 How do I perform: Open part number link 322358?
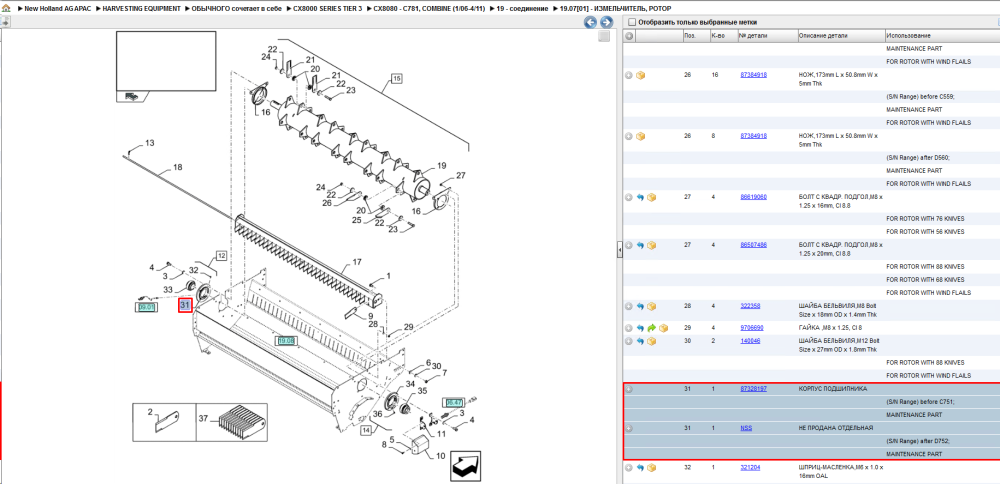point(750,306)
